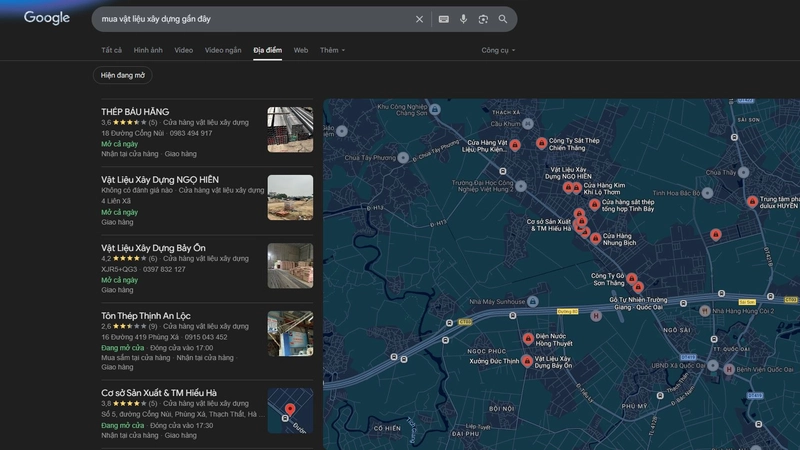Click the Google logo
Screen dimensions: 800x450
pos(46,18)
